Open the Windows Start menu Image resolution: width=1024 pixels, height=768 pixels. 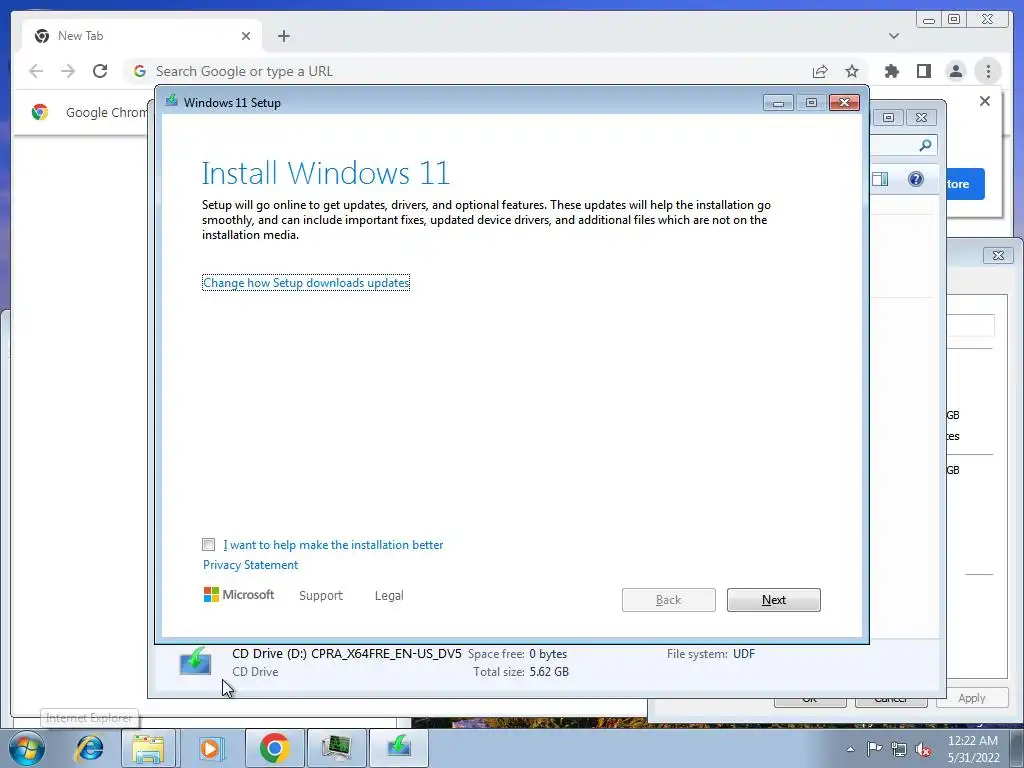coord(27,748)
